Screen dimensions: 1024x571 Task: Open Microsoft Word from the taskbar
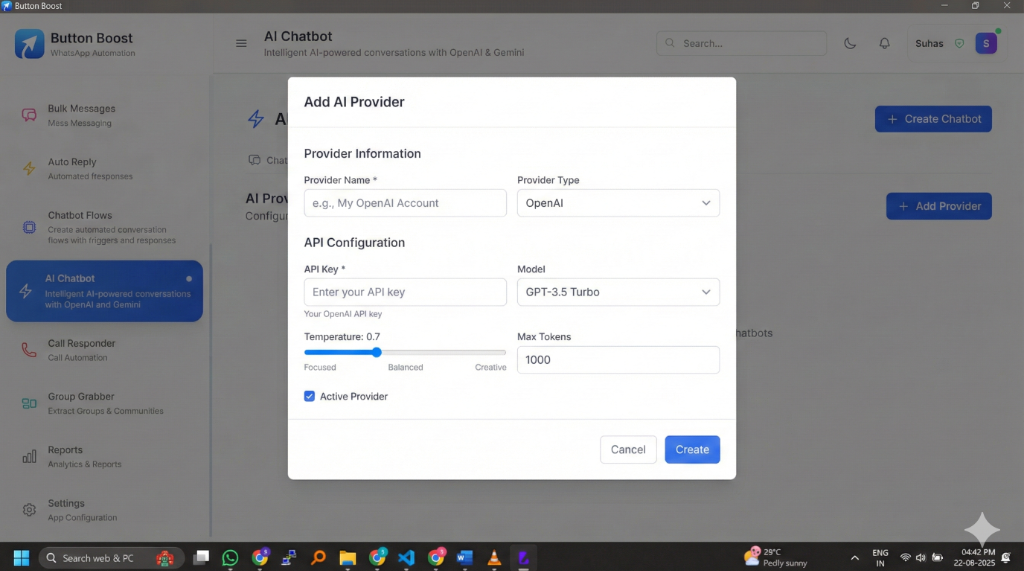(464, 558)
